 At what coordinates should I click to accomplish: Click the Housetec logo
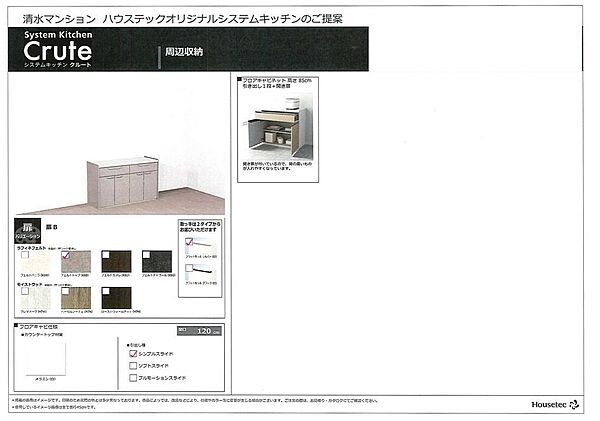pos(555,405)
